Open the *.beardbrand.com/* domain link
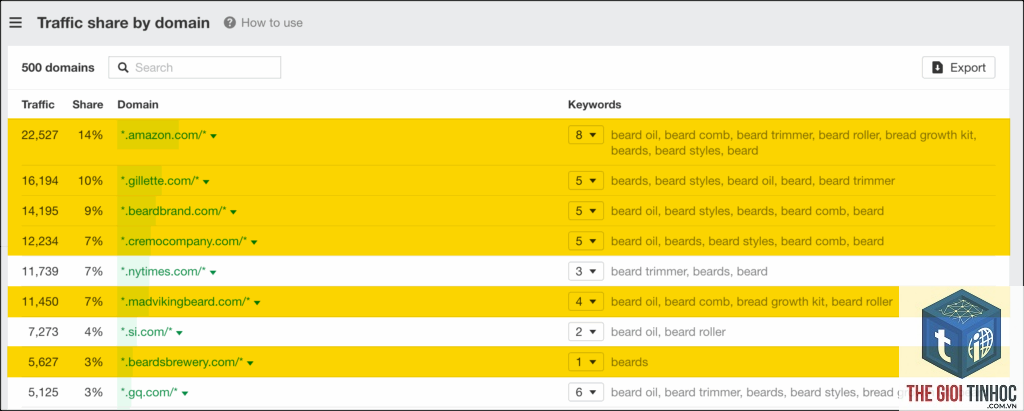This screenshot has width=1024, height=411. (x=174, y=211)
